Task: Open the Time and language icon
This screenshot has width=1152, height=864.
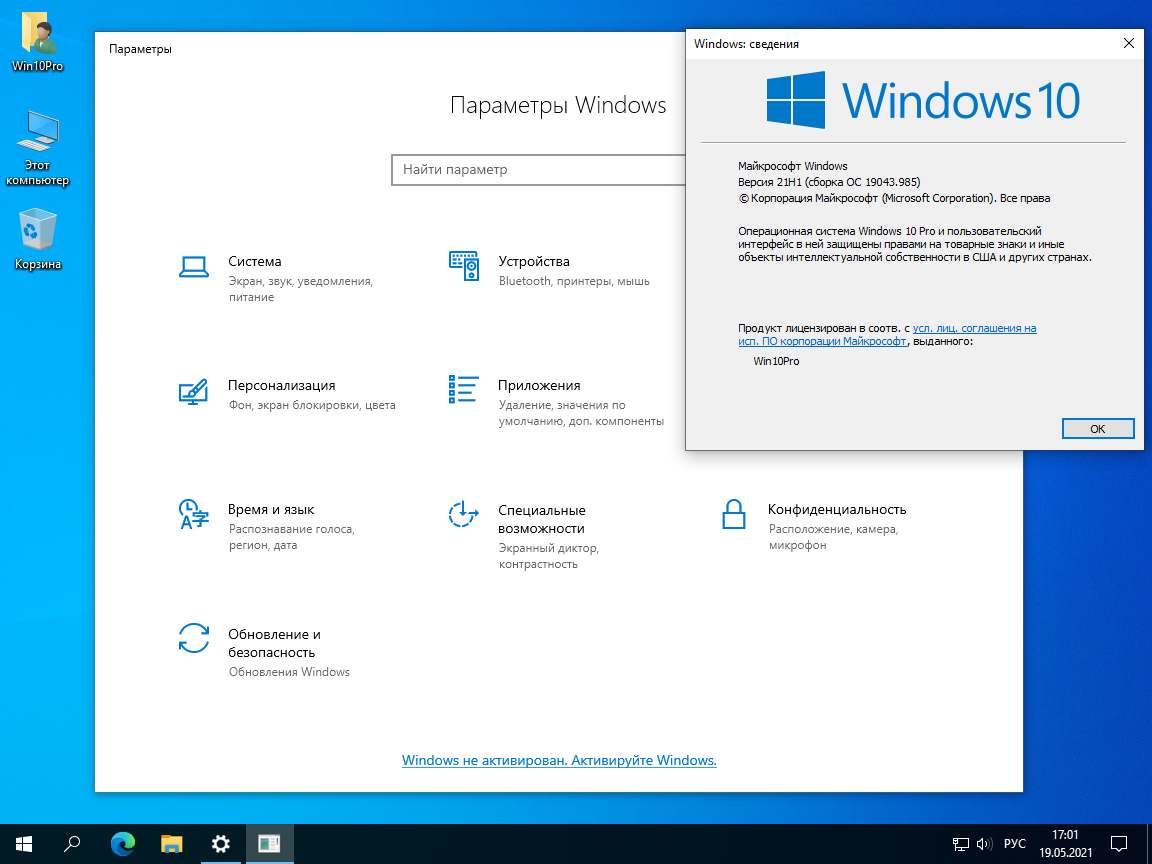Action: (194, 514)
